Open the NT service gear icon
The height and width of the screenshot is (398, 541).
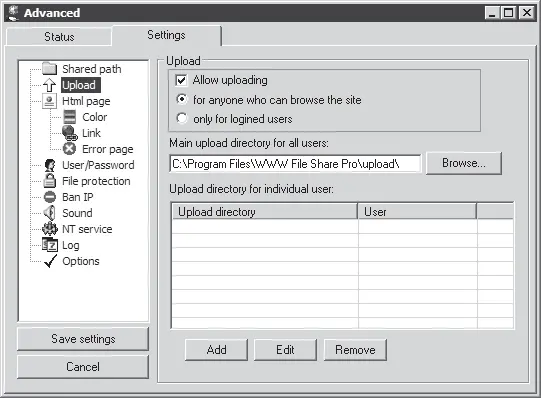coord(50,229)
